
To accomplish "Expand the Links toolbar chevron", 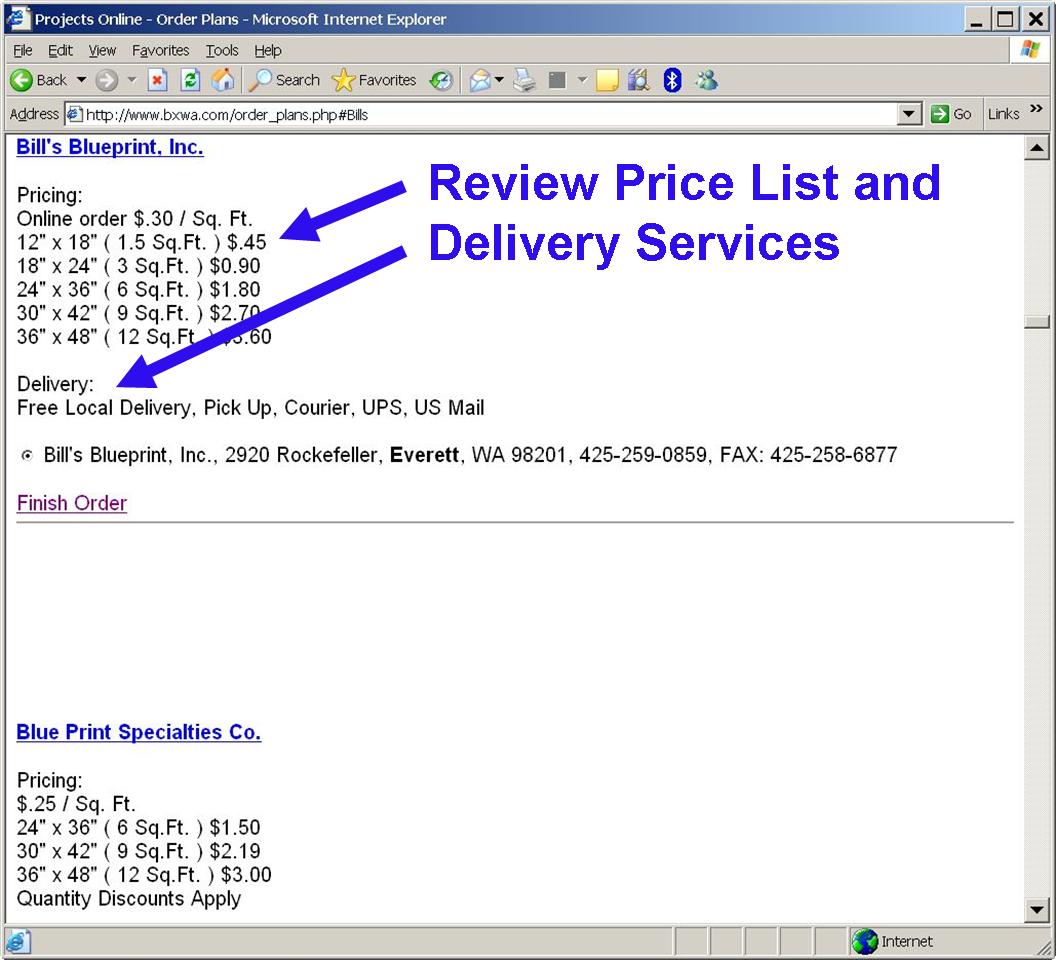I will pyautogui.click(x=1036, y=108).
